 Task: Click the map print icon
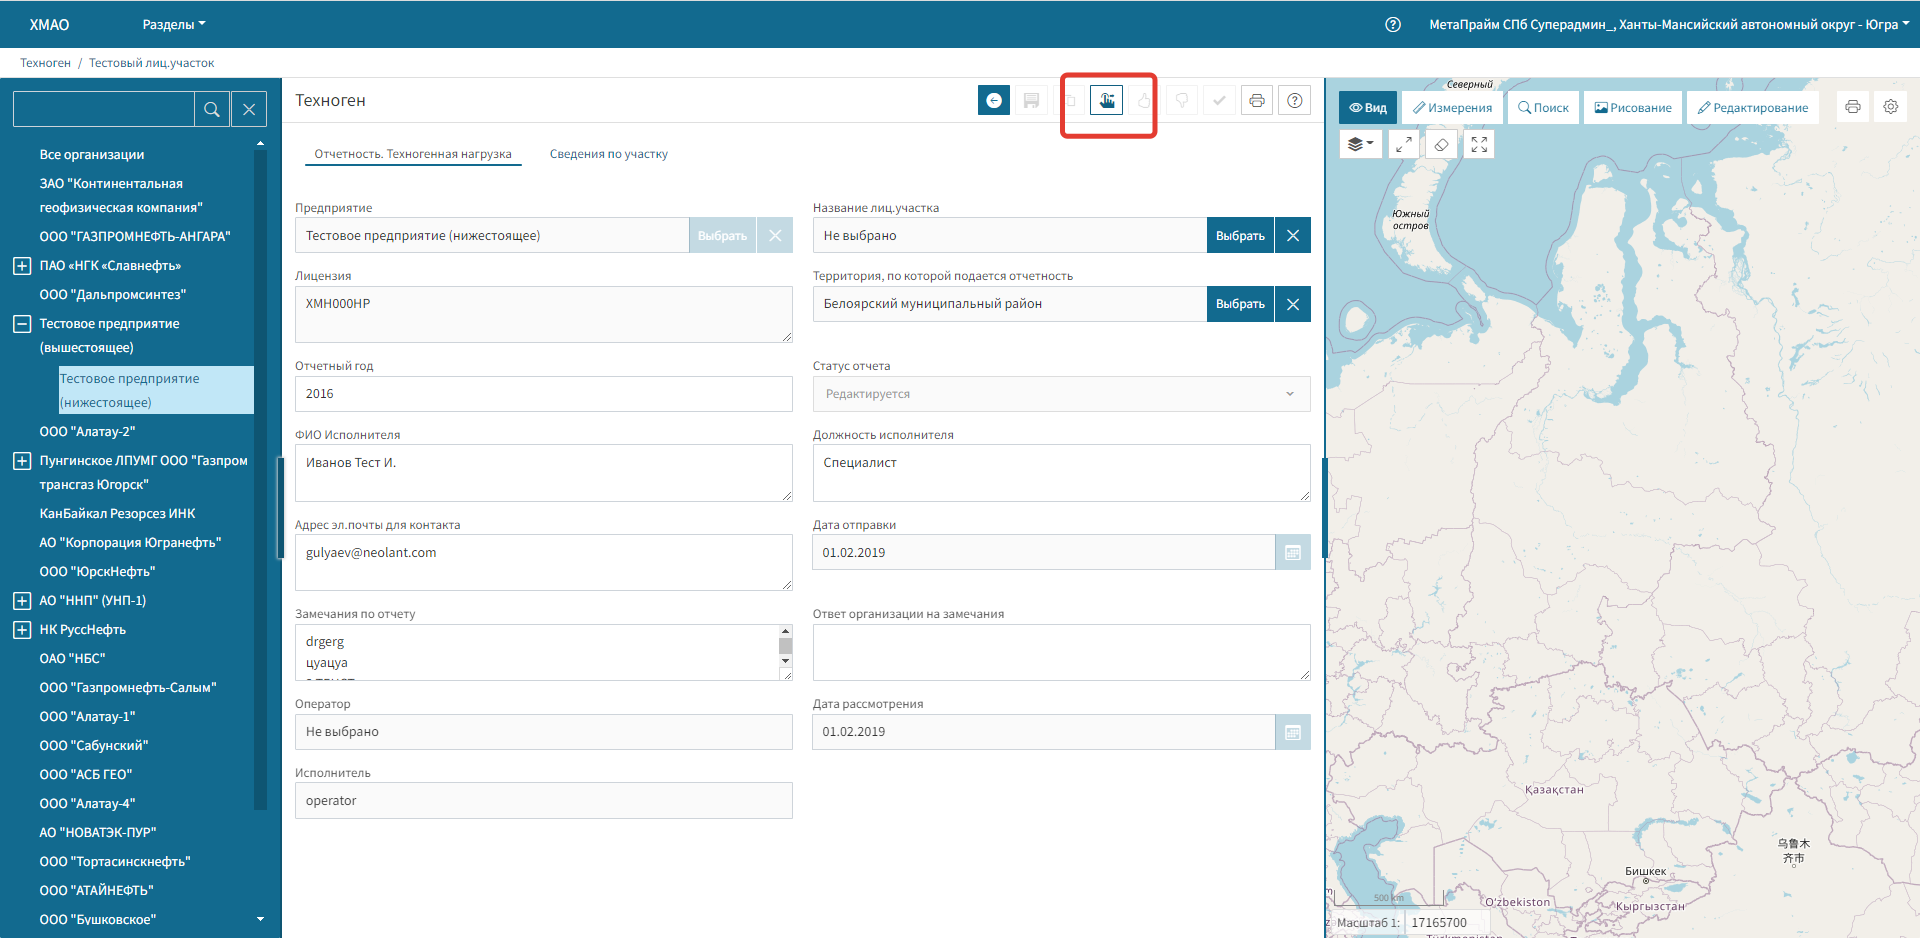tap(1852, 107)
